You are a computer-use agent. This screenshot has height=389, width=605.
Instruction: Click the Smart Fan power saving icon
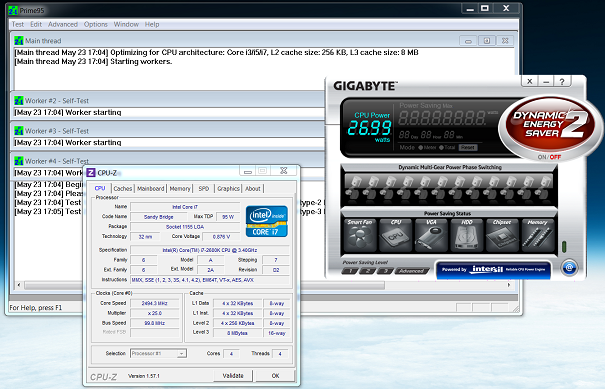click(x=360, y=236)
